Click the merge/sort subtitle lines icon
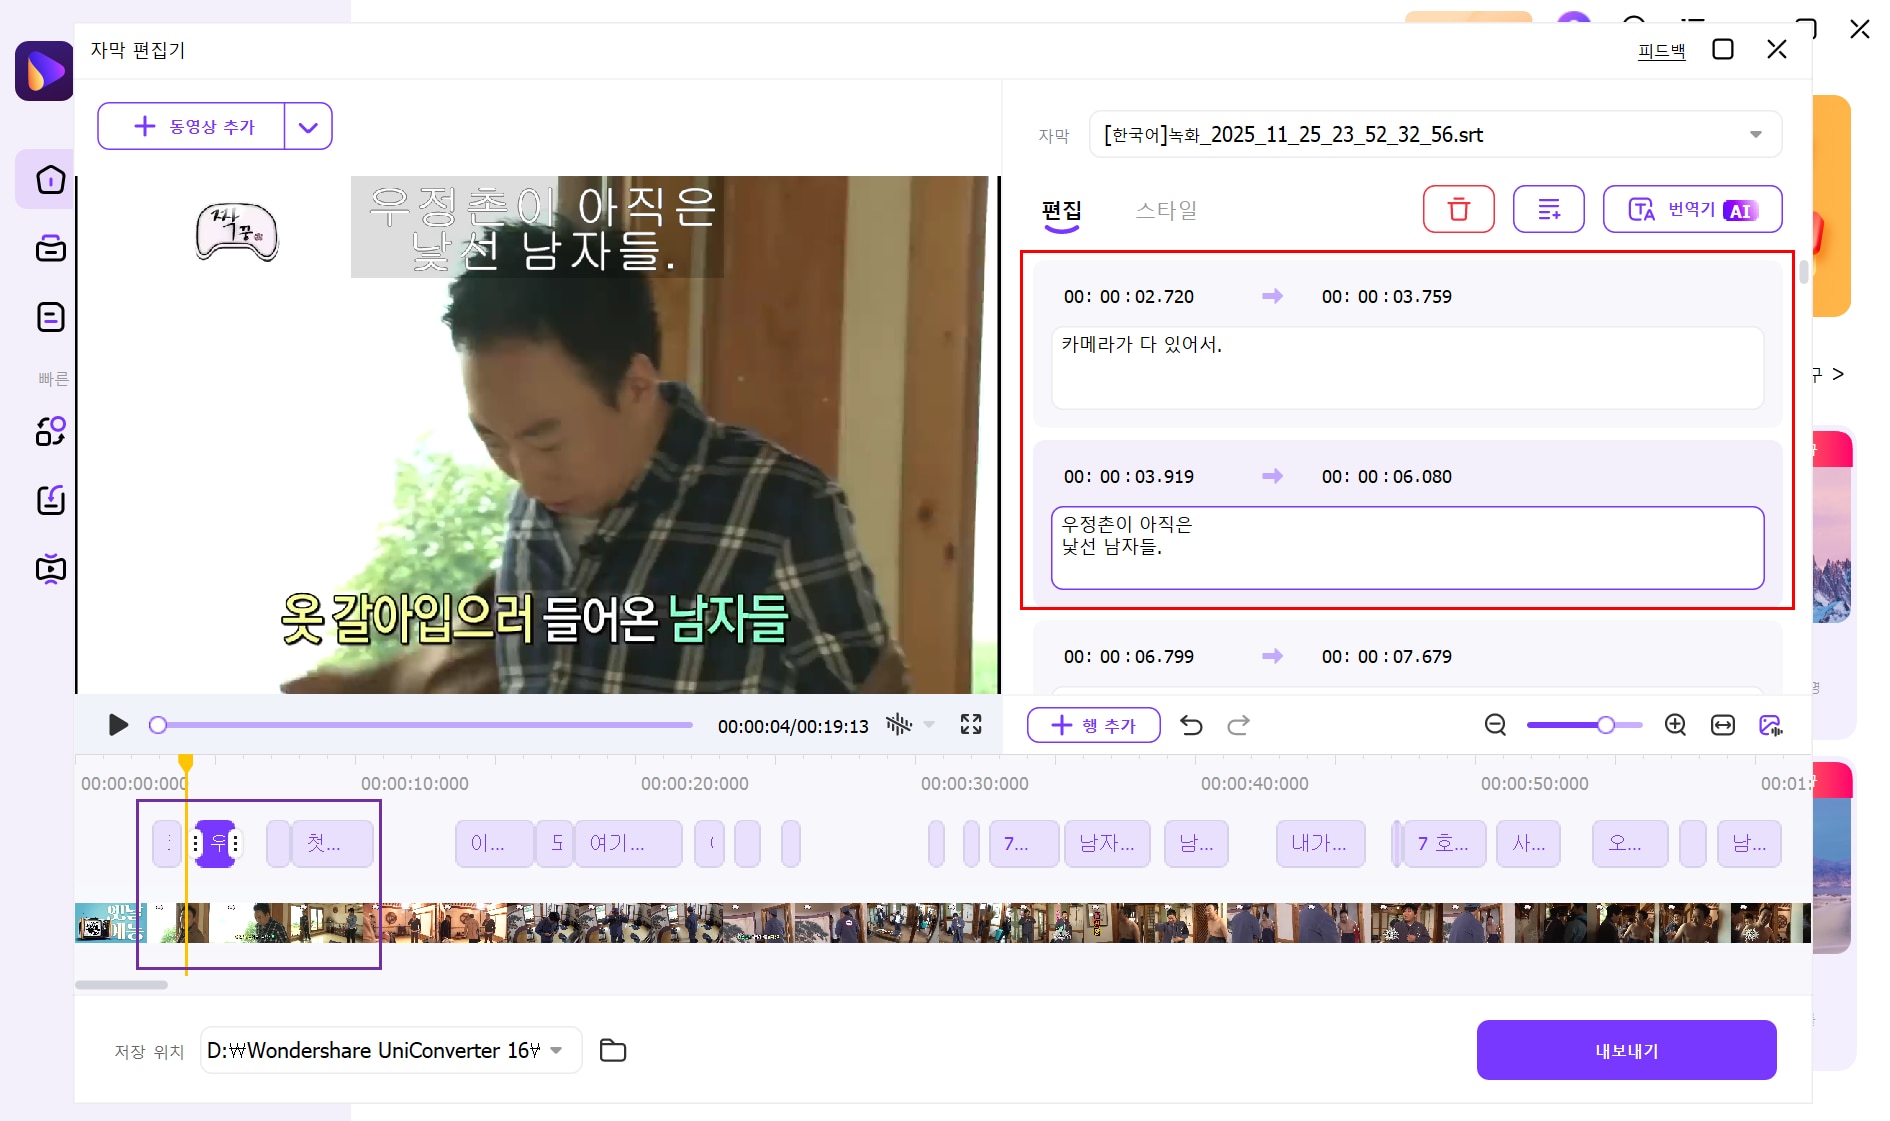Image resolution: width=1890 pixels, height=1121 pixels. [x=1548, y=209]
